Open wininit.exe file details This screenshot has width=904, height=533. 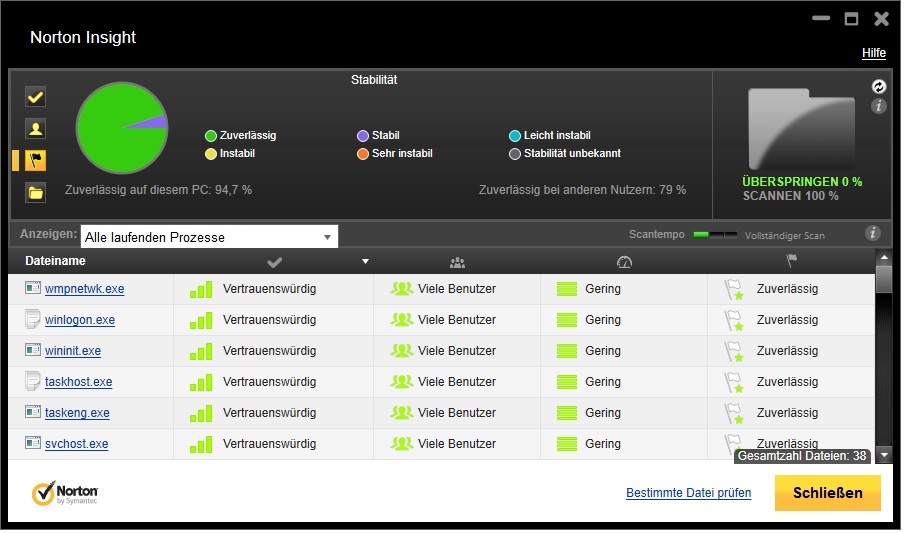coord(73,351)
